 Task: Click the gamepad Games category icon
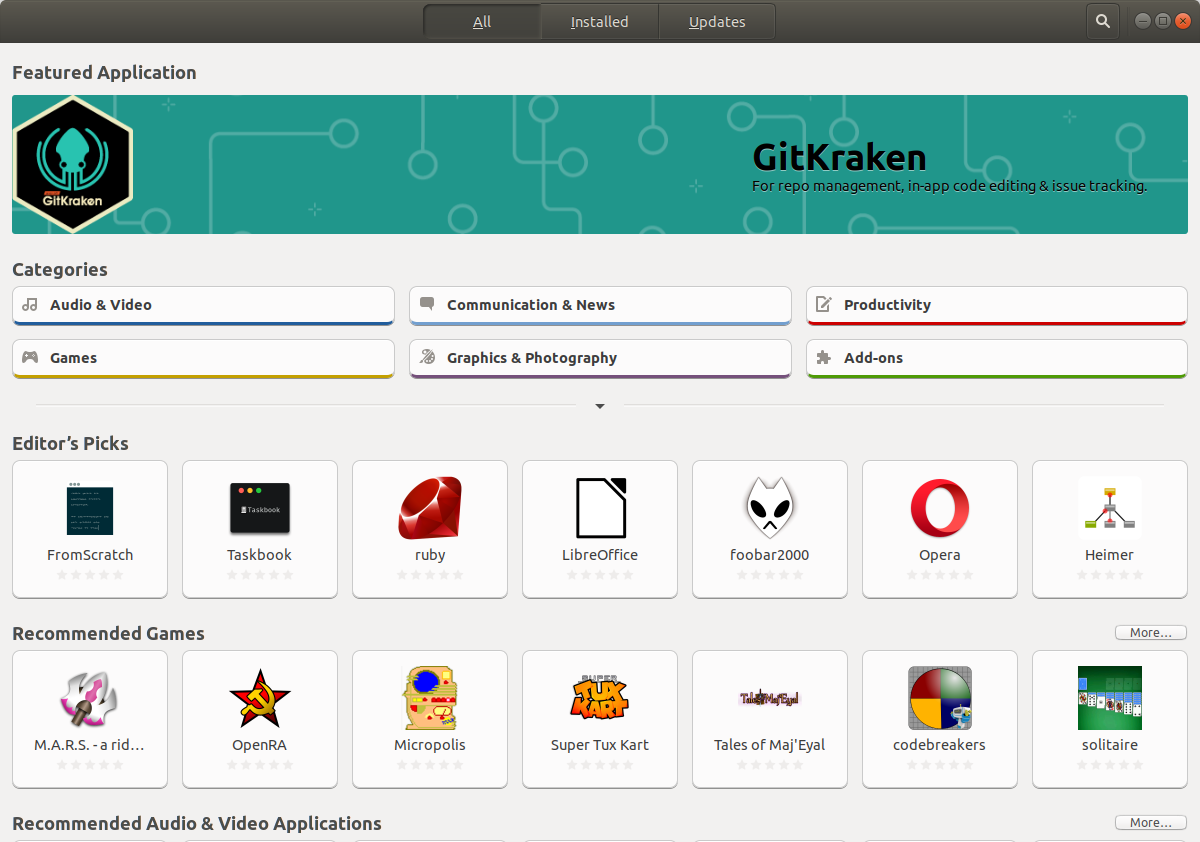click(30, 357)
